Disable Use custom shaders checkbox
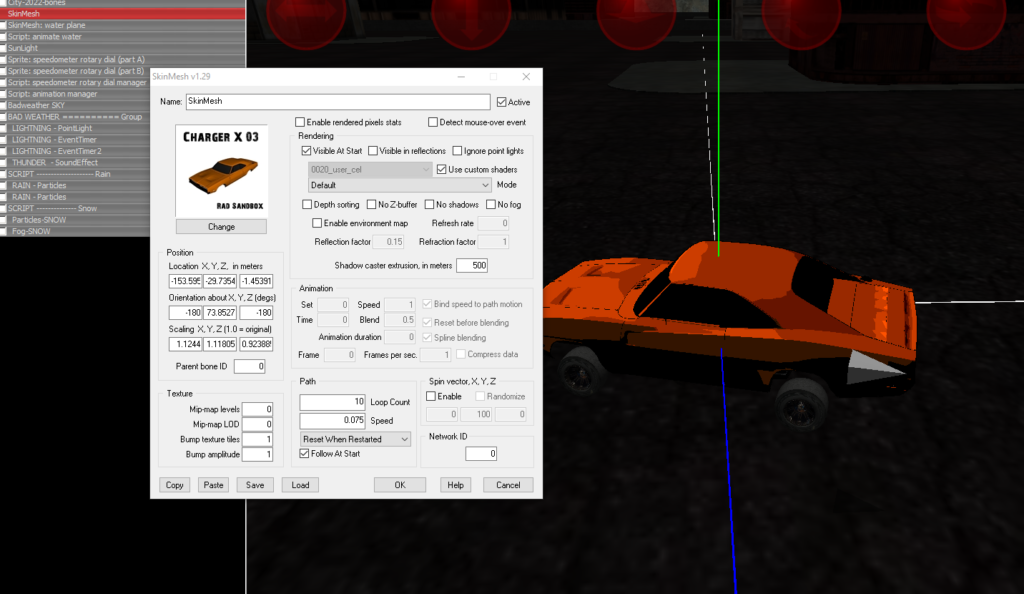 [x=442, y=170]
